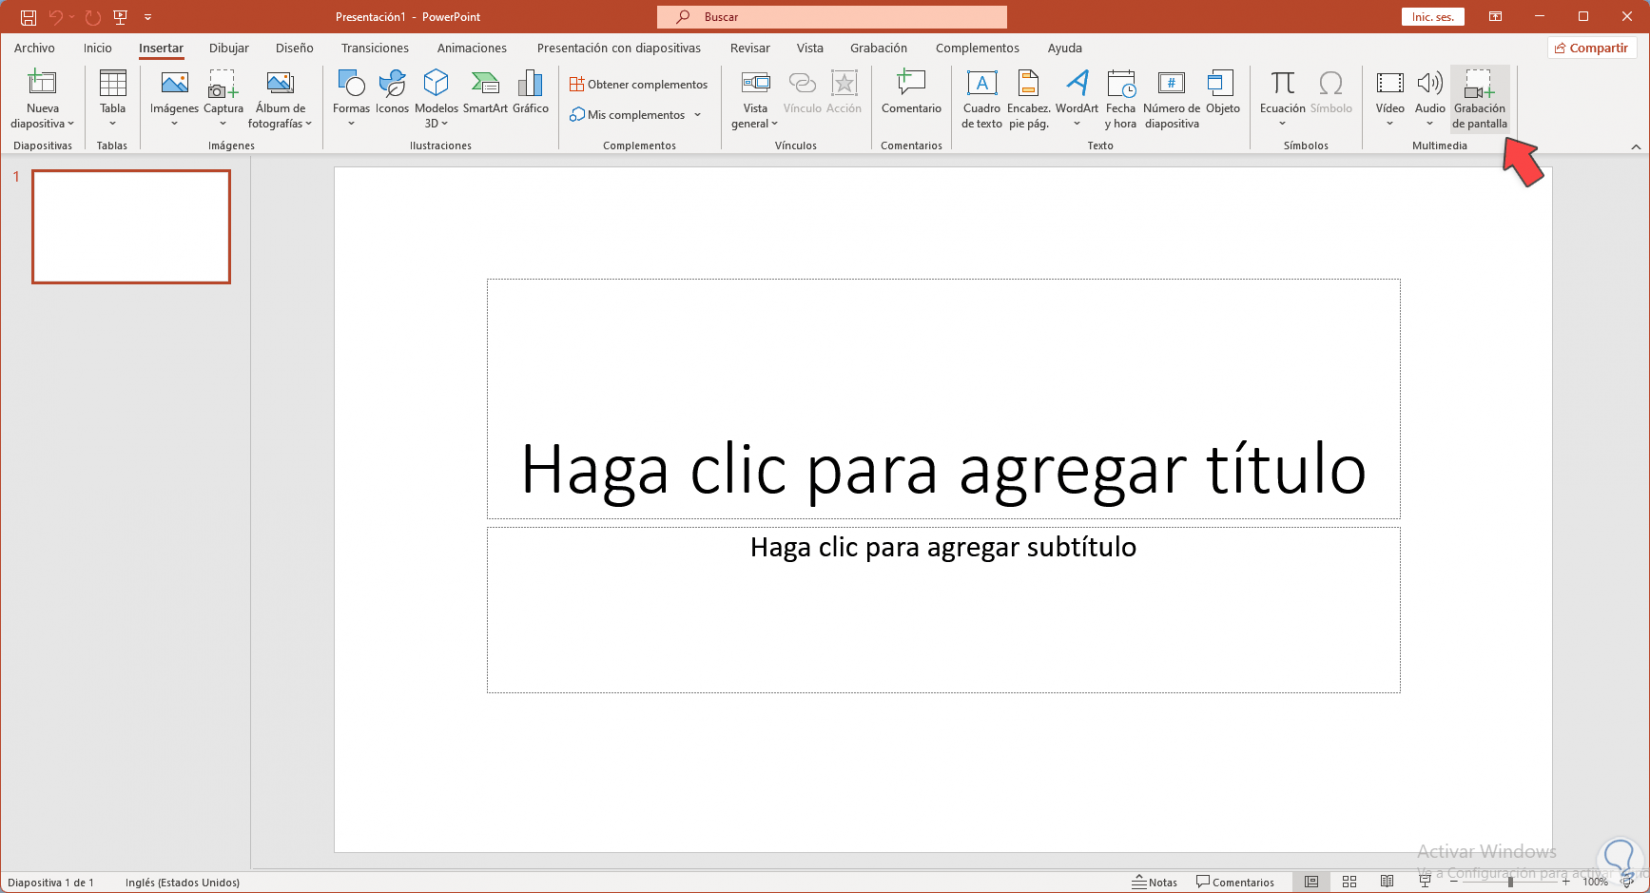The width and height of the screenshot is (1650, 893).
Task: Insert an Objeto from the Texto group
Action: [x=1222, y=95]
